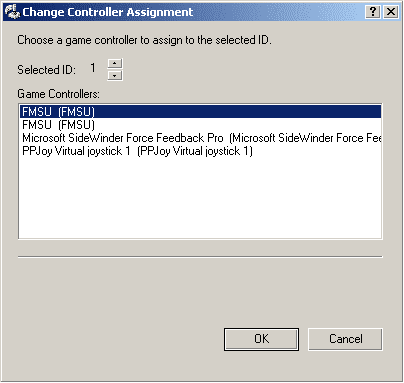The image size is (404, 383).
Task: Decrease Selected ID with down spinner arrow
Action: click(115, 75)
